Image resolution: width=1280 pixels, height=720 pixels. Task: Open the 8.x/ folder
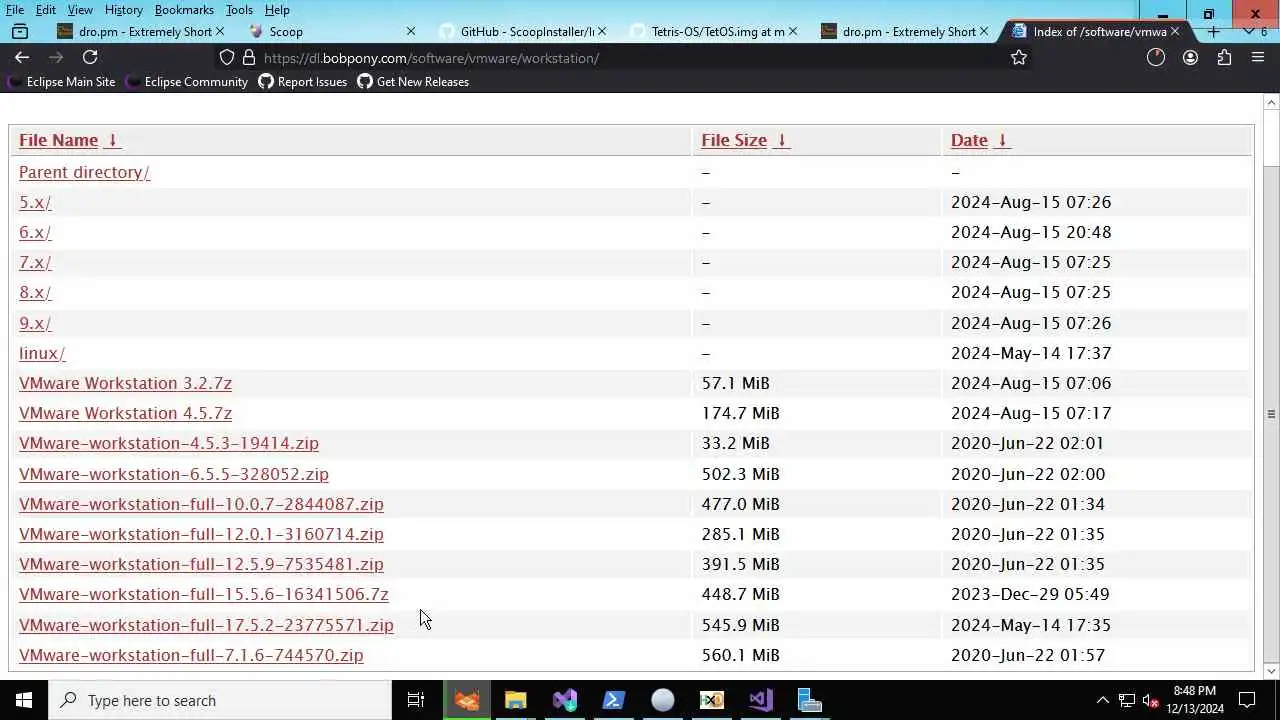click(35, 292)
